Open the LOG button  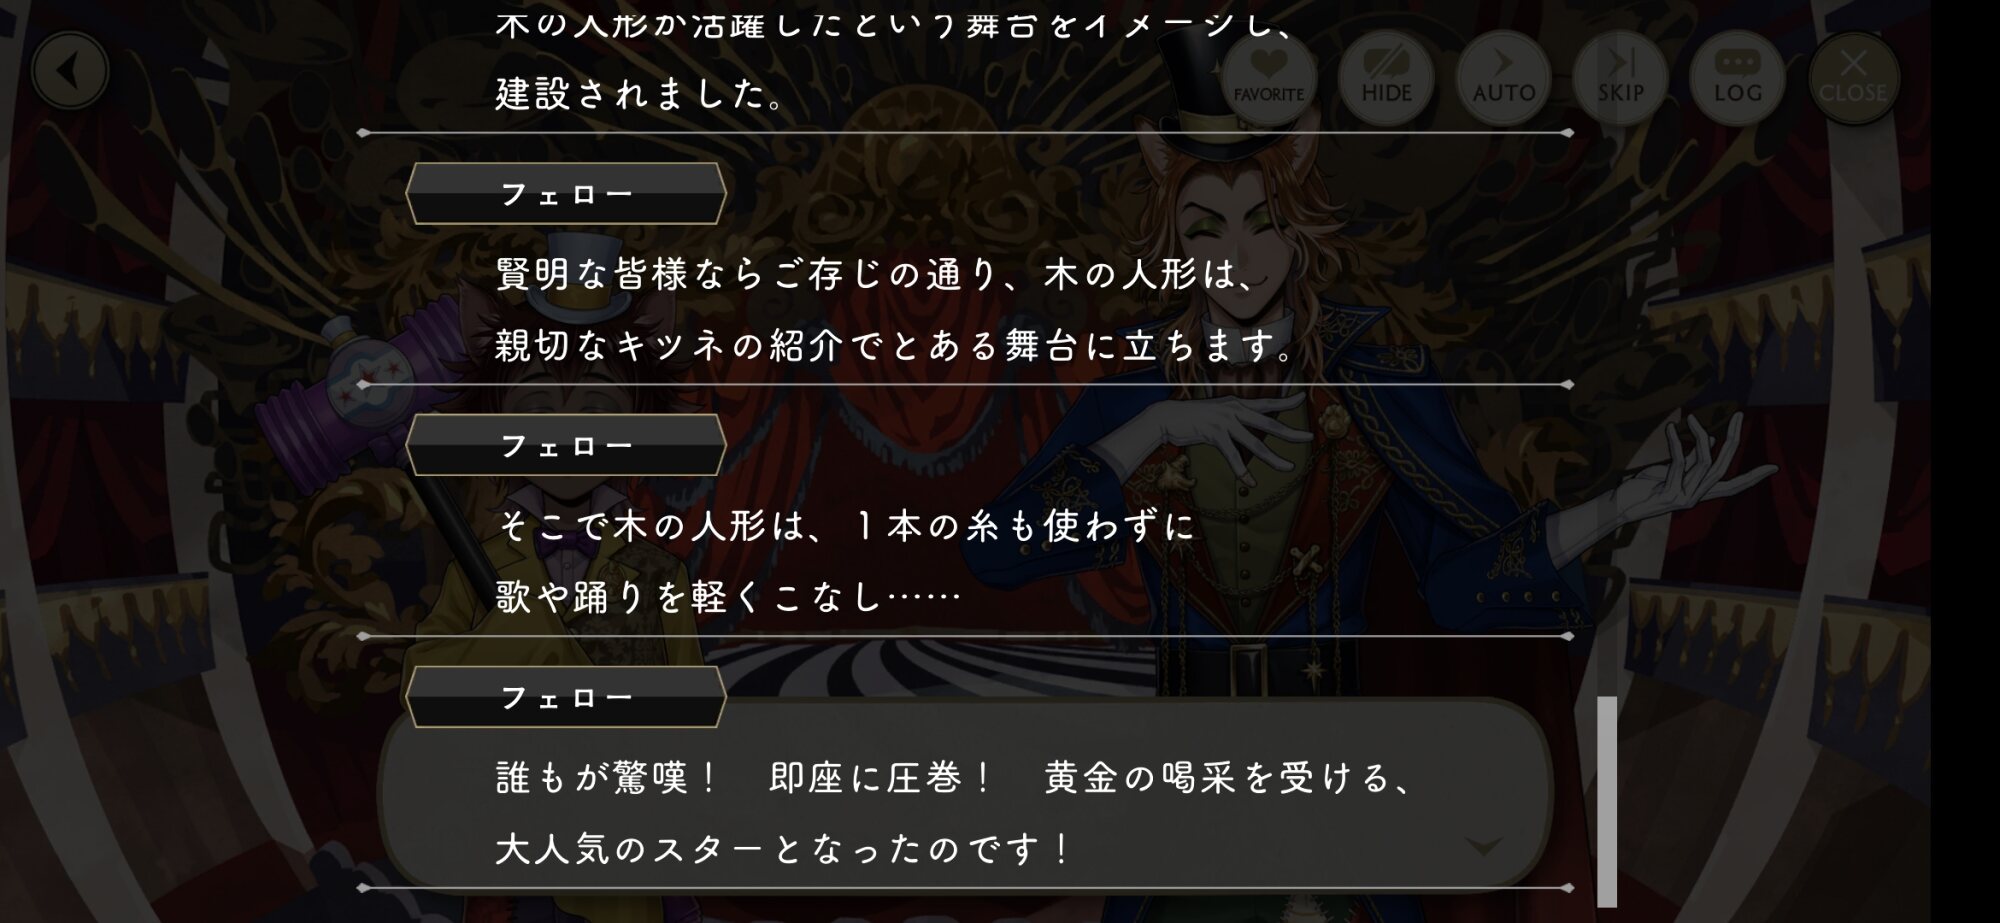pos(1737,77)
